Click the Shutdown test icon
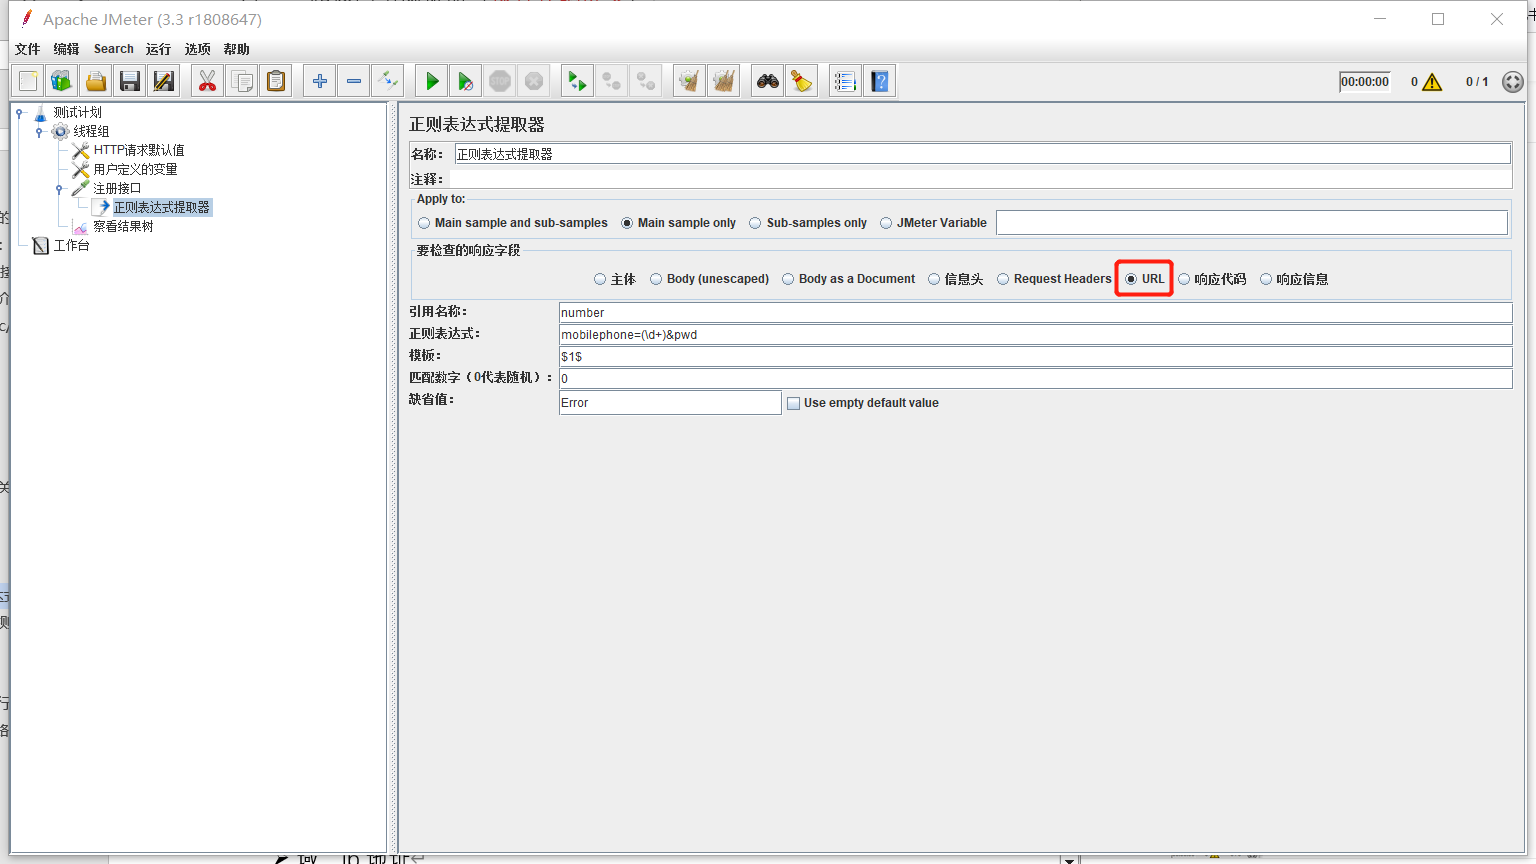1536x864 pixels. (x=534, y=81)
